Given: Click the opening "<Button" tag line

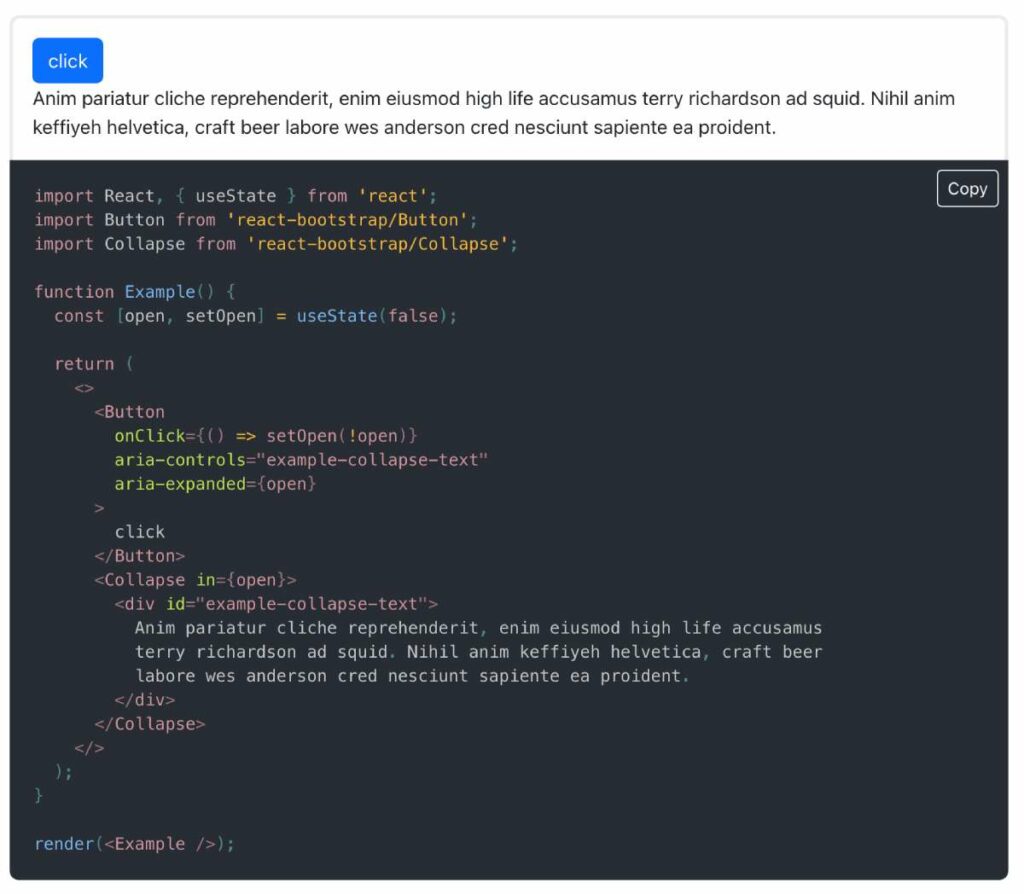Looking at the screenshot, I should point(131,414).
